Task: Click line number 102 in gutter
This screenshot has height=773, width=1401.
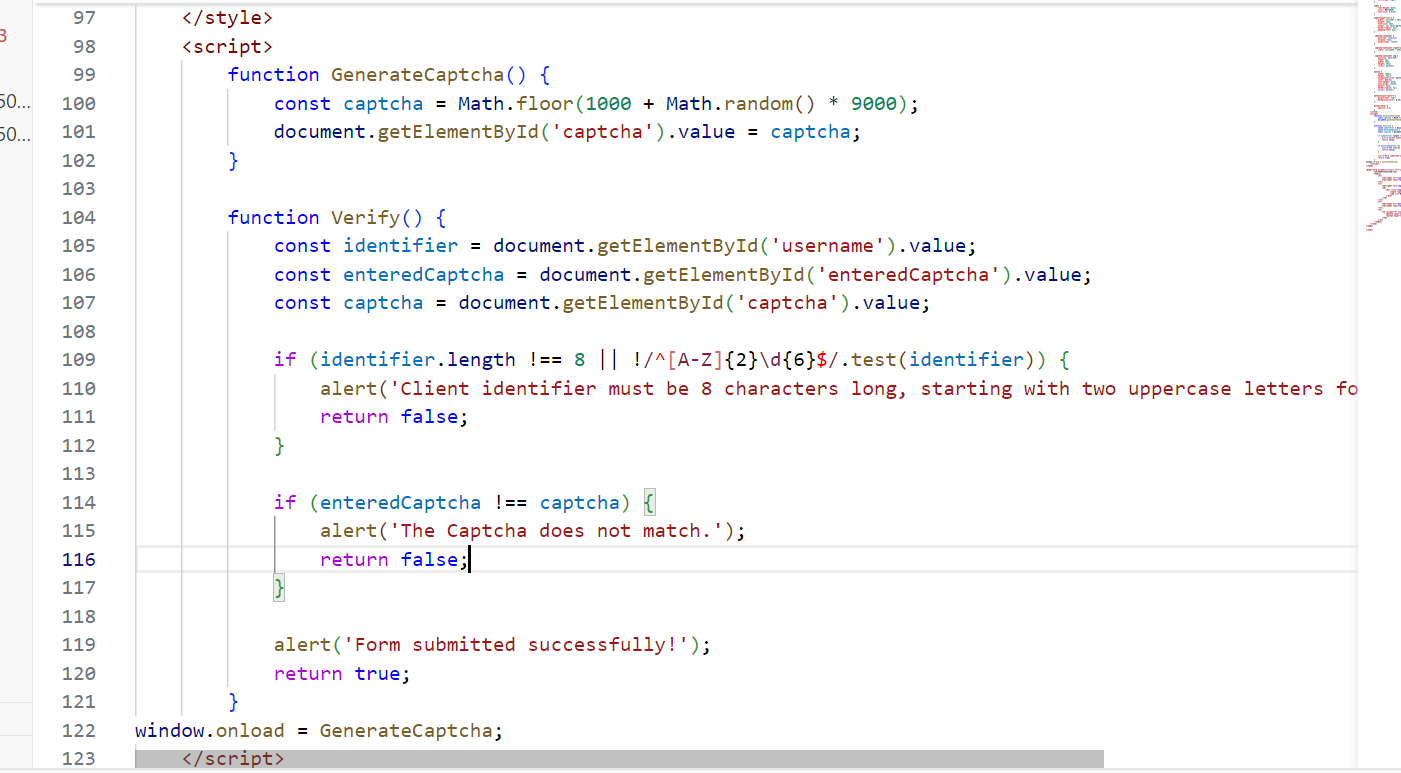Action: pos(79,160)
